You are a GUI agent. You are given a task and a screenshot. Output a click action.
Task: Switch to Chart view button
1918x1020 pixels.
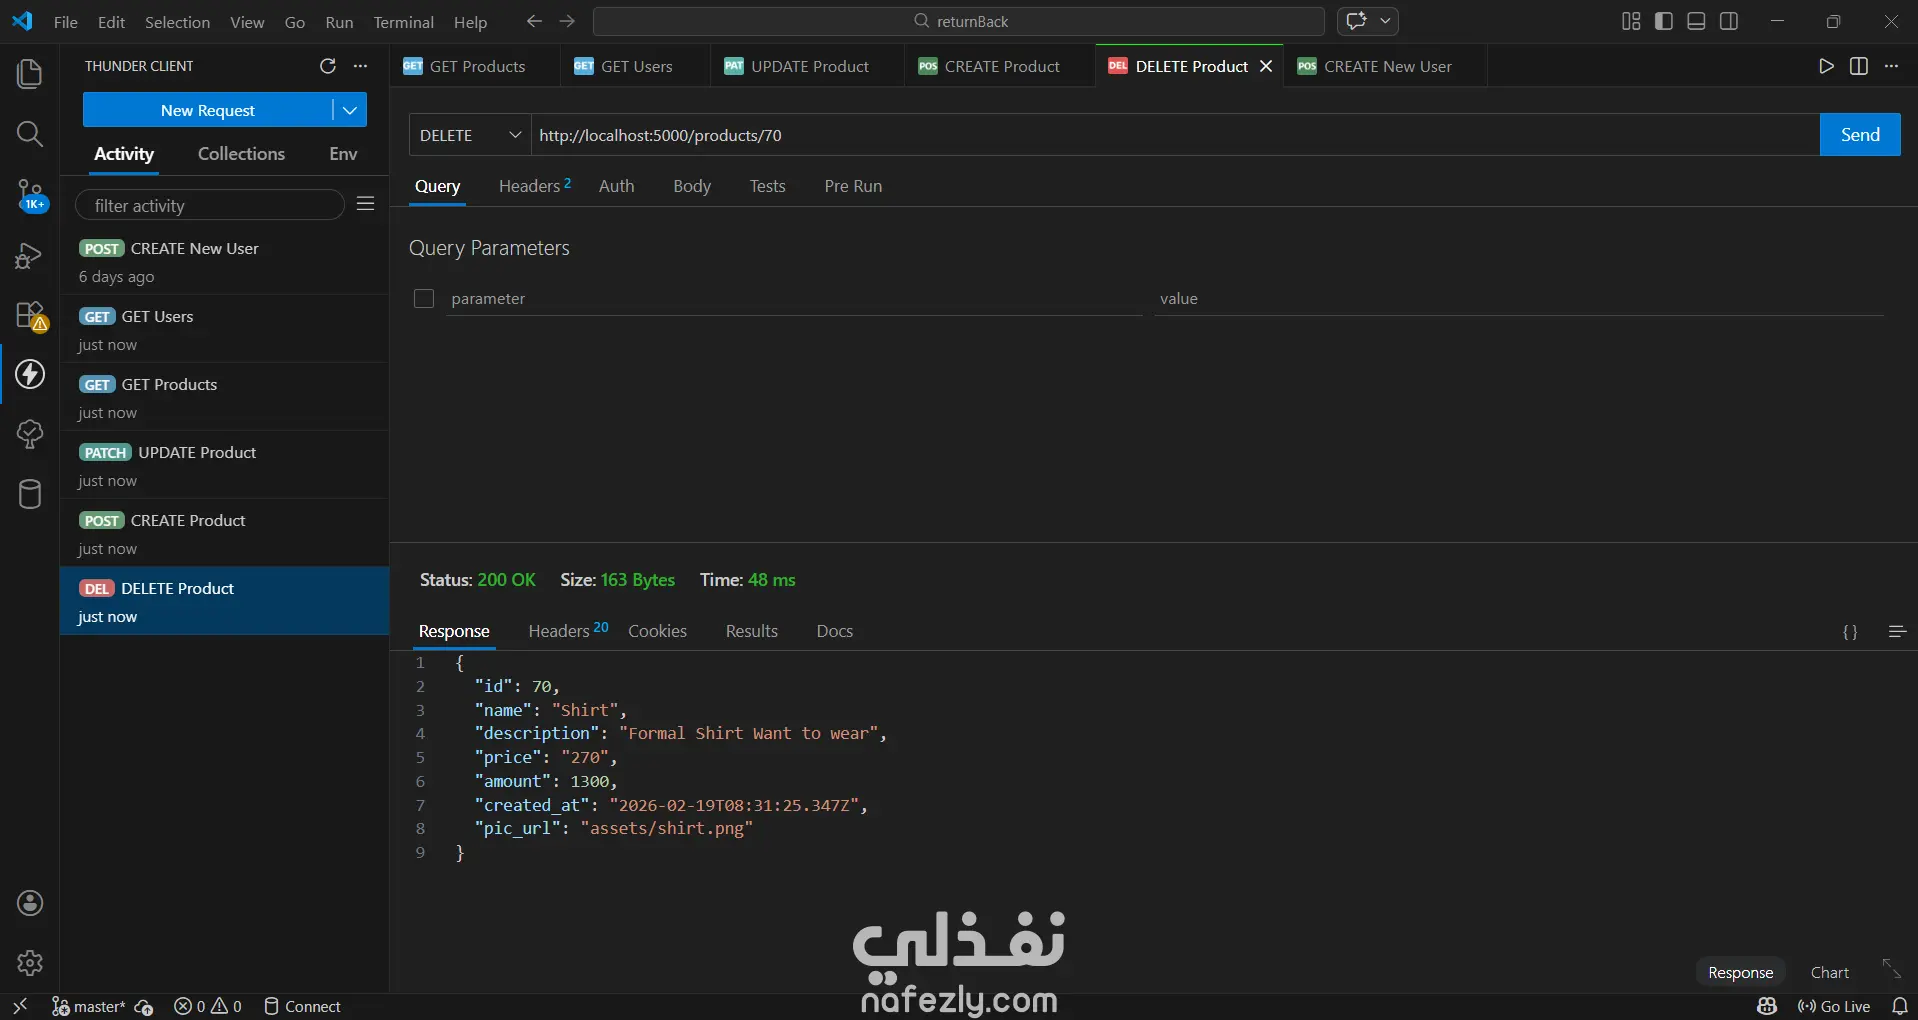click(1830, 972)
